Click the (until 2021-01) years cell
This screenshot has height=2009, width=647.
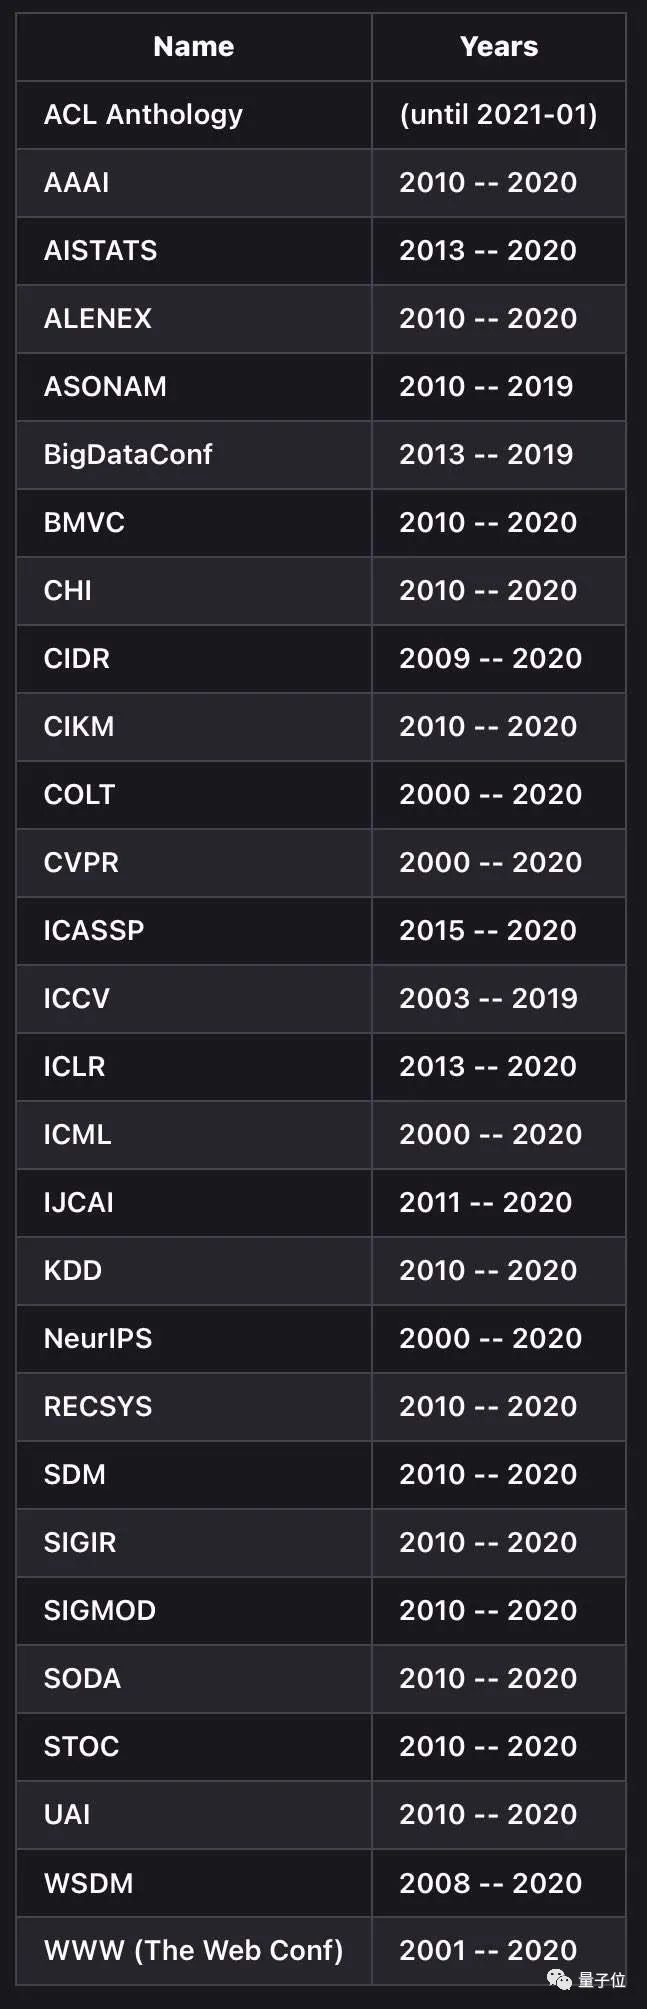tap(498, 114)
